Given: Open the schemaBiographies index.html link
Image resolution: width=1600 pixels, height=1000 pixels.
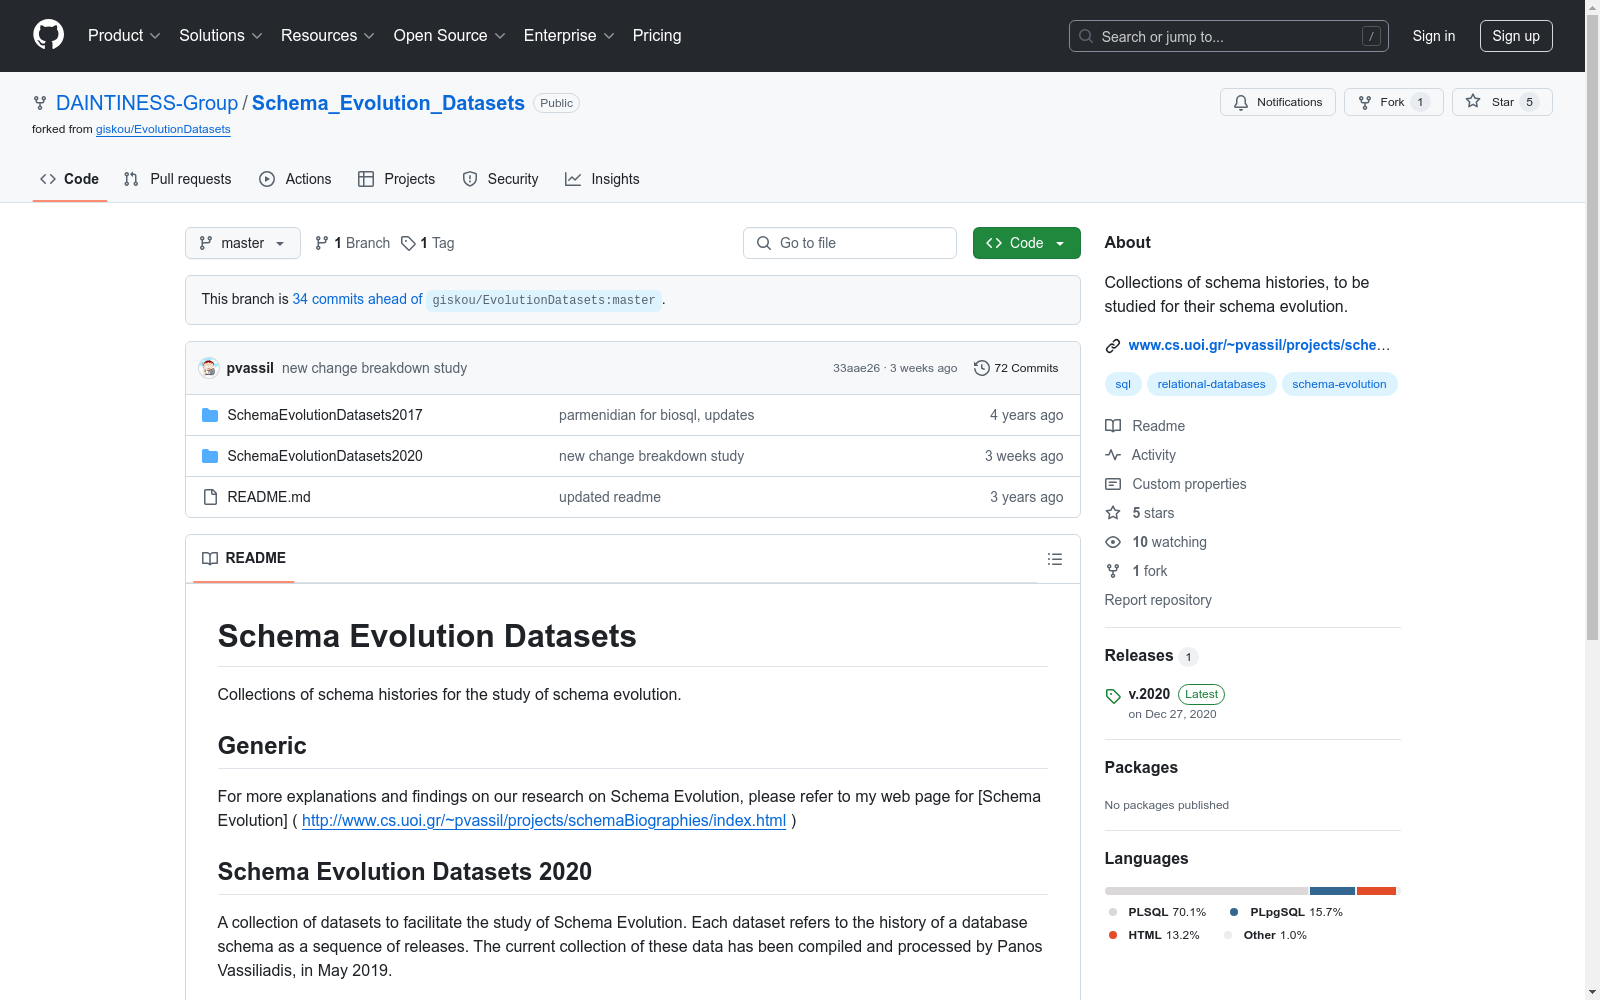Looking at the screenshot, I should point(544,821).
